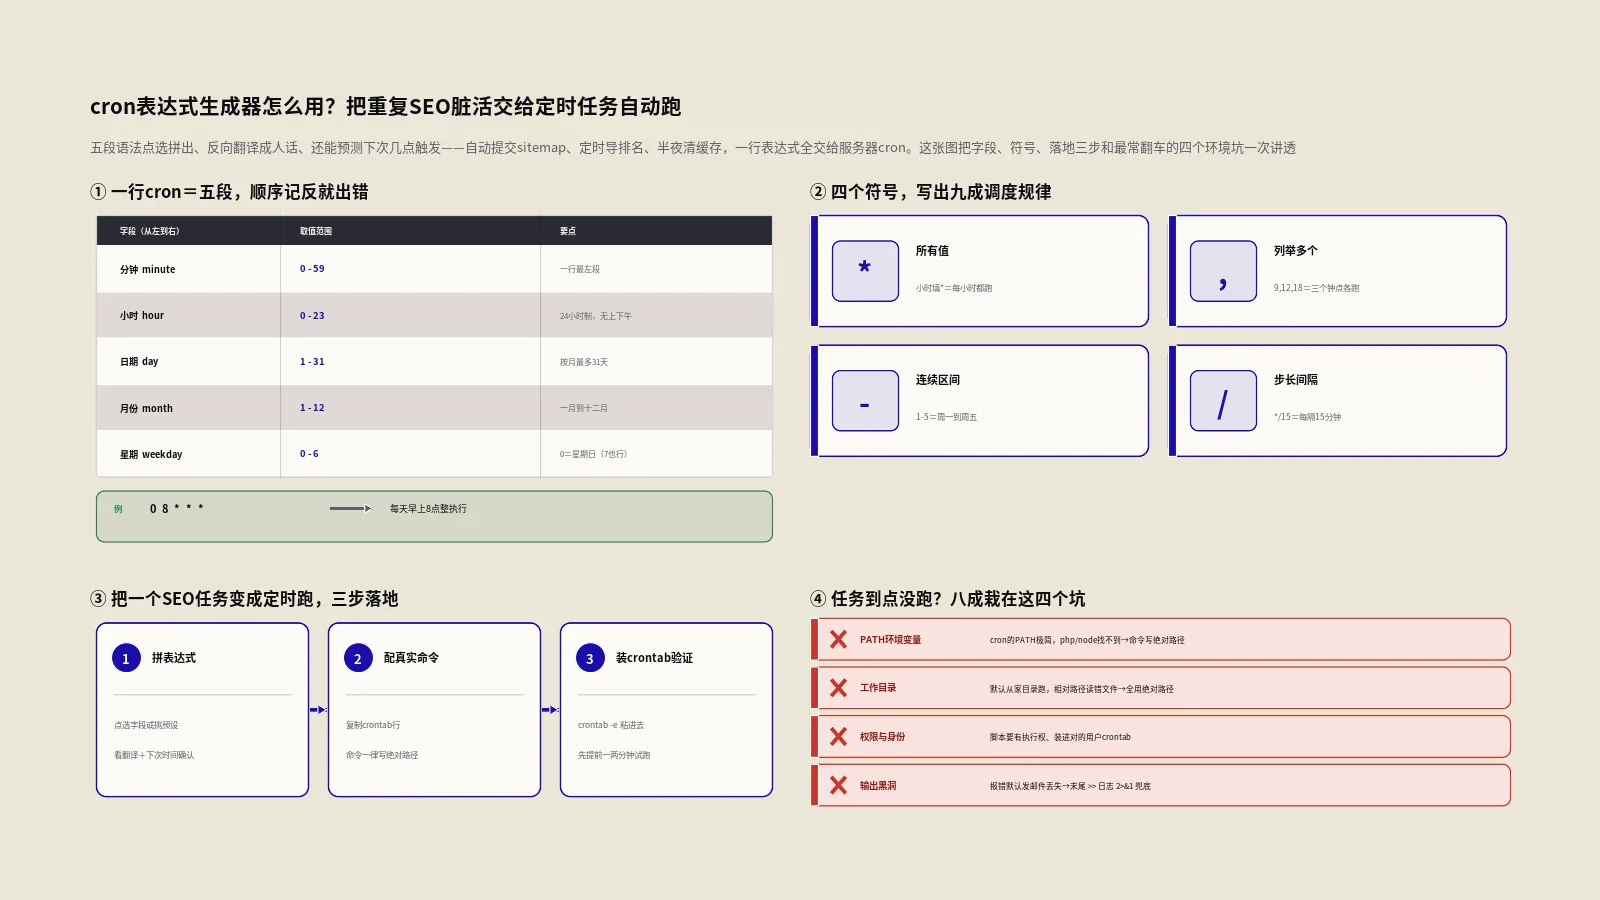The width and height of the screenshot is (1600, 900).
Task: Click section heading ② 四个符号
Action: (930, 192)
